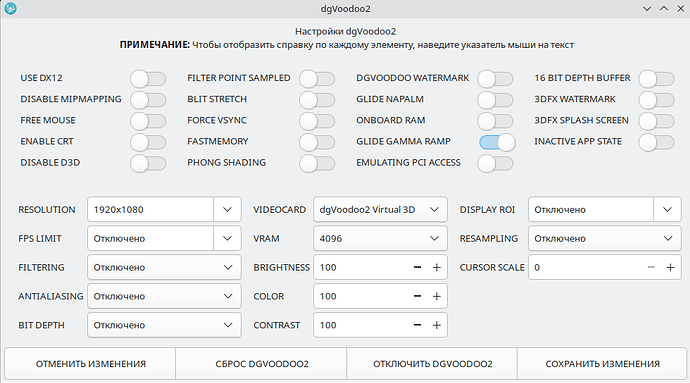Toggle the BLIT STRETCH switch
Image resolution: width=690 pixels, height=383 pixels.
pos(317,100)
